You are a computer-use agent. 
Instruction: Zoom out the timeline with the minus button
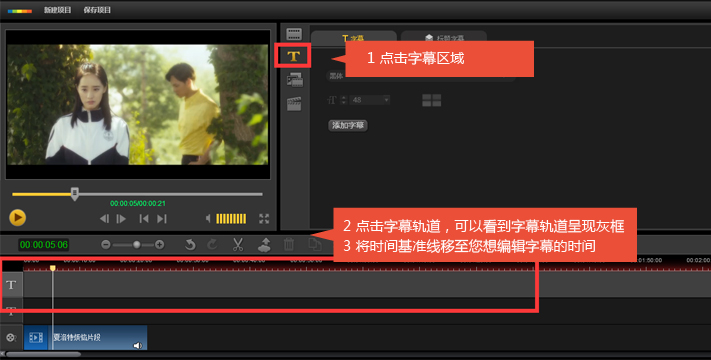click(x=106, y=245)
